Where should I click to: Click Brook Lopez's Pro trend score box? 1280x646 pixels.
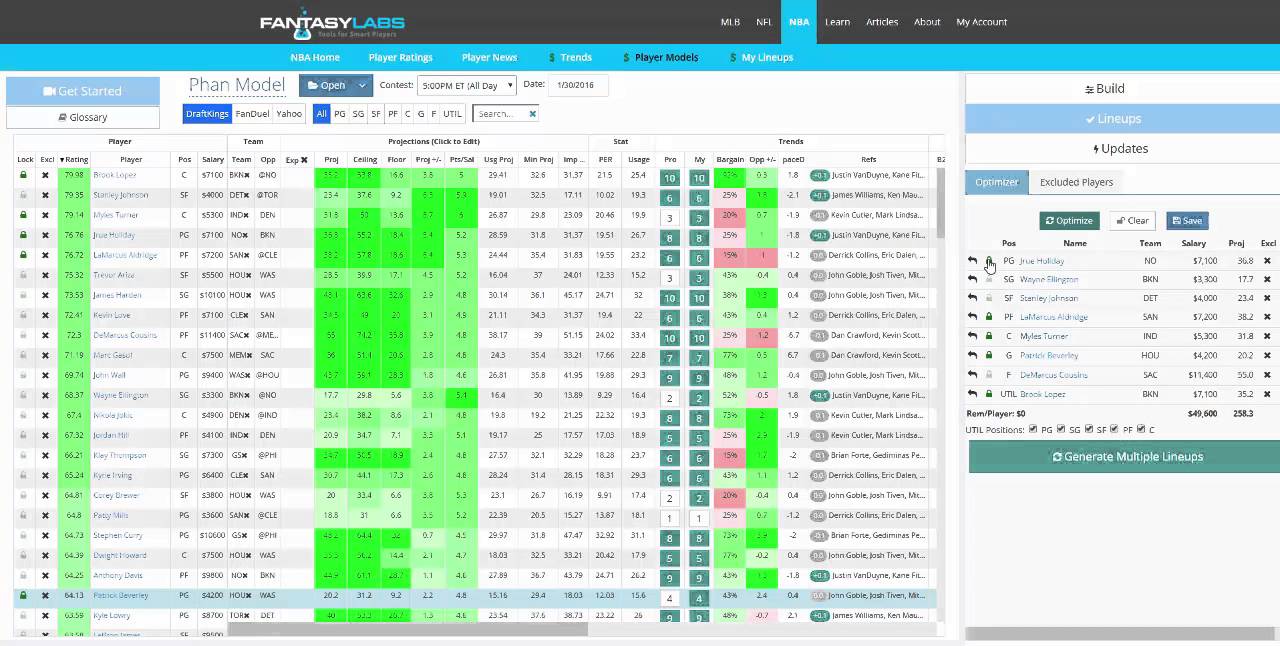pos(670,178)
